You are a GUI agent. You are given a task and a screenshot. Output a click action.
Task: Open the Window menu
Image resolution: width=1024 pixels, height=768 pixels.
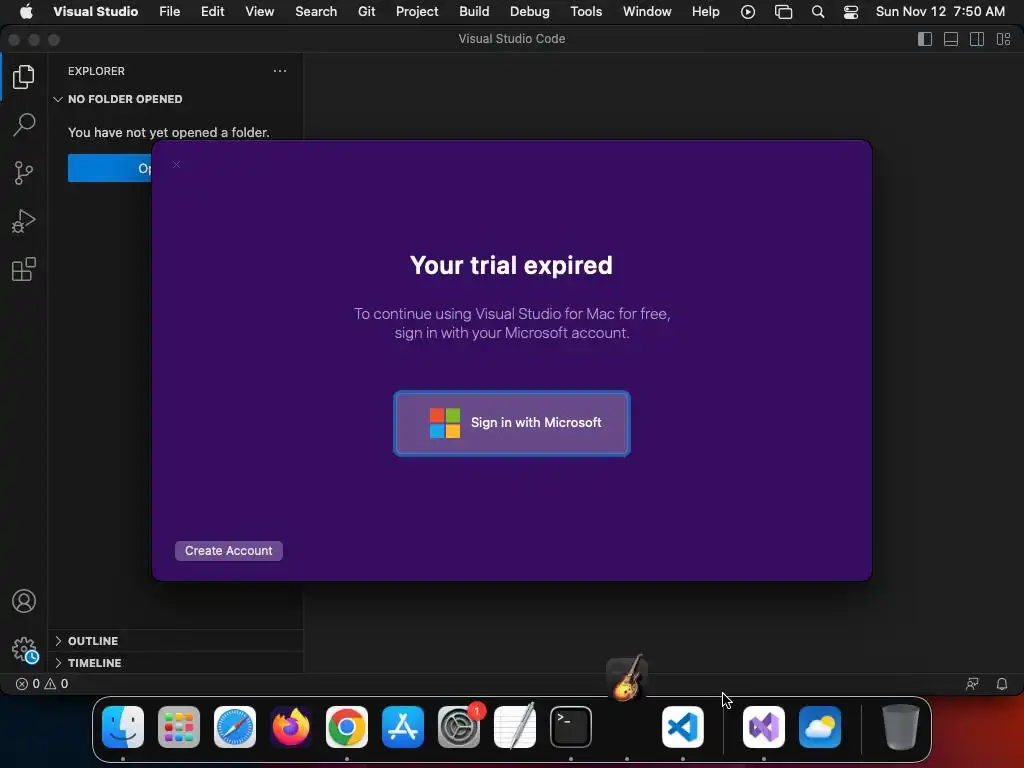click(647, 12)
